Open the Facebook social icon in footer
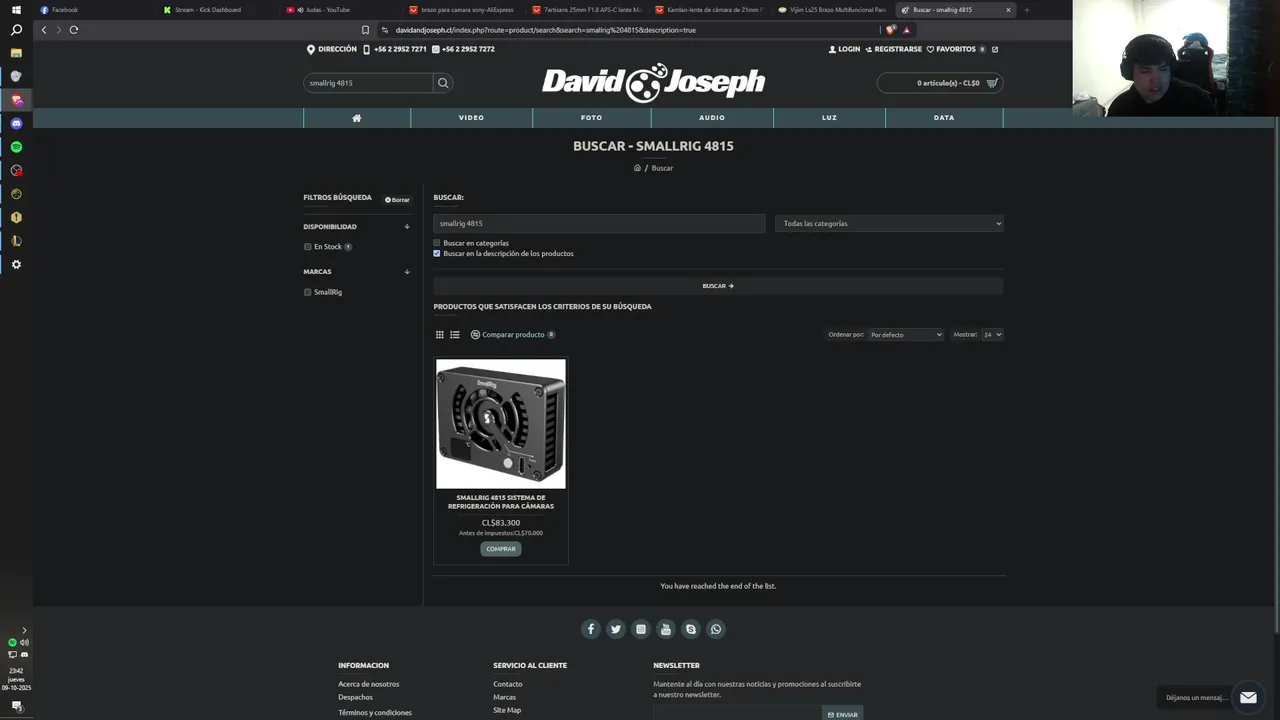Image resolution: width=1280 pixels, height=720 pixels. point(591,629)
